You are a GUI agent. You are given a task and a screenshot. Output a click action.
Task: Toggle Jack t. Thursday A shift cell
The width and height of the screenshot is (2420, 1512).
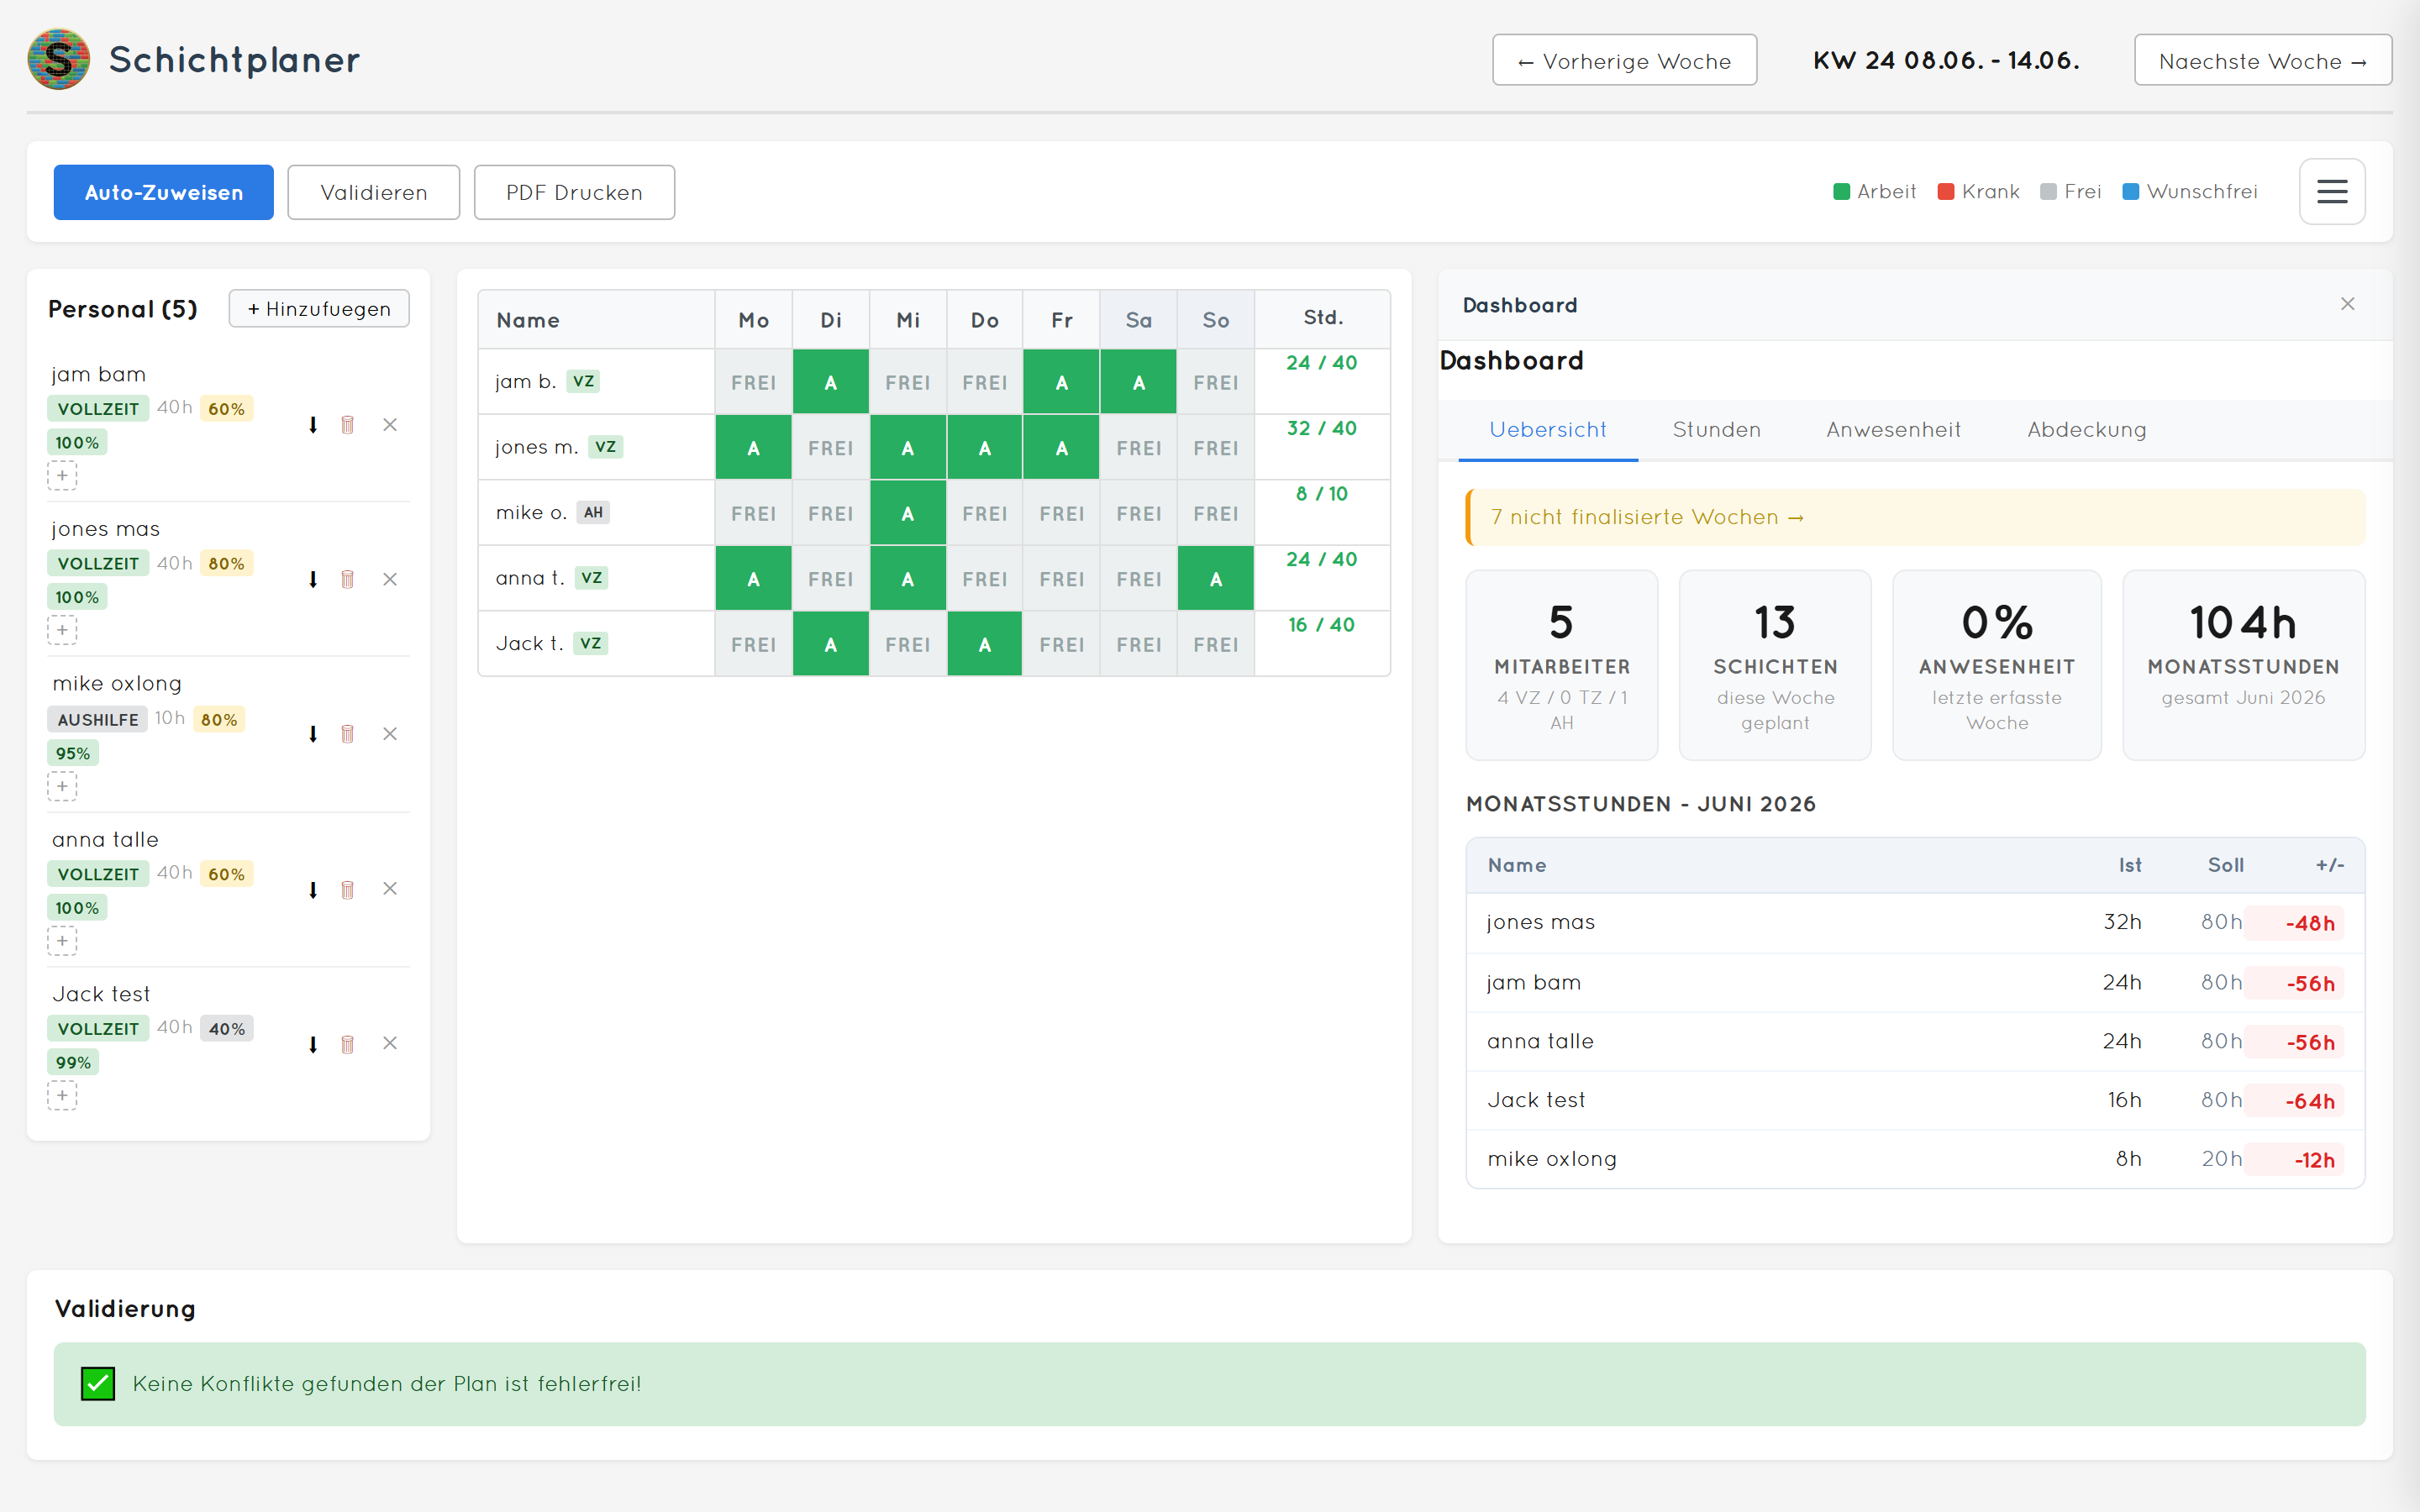[x=984, y=644]
